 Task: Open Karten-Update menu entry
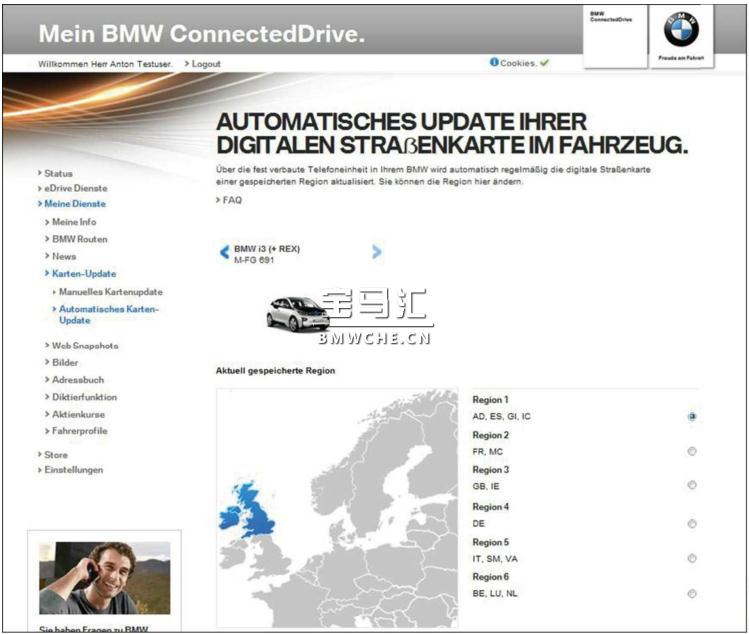pos(84,273)
